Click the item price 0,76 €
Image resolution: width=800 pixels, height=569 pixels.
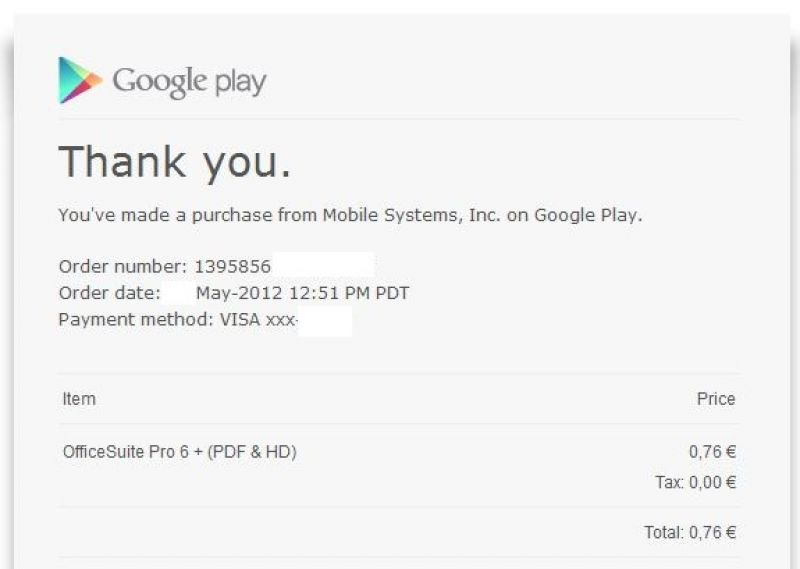712,452
